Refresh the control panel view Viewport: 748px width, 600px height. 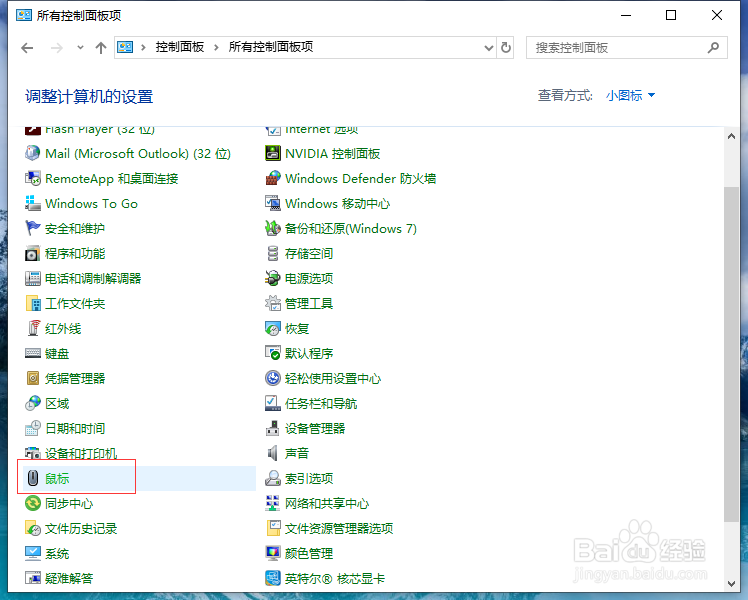click(x=506, y=48)
